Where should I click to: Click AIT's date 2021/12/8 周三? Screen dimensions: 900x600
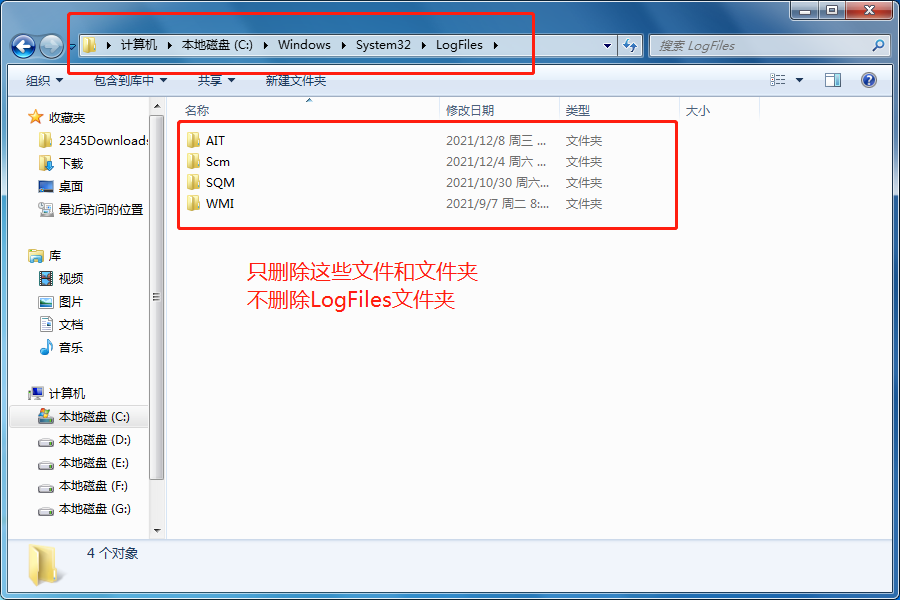496,141
